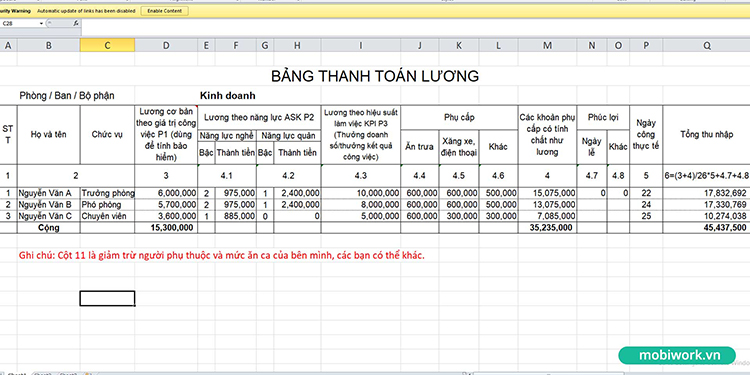The width and height of the screenshot is (750, 375).
Task: Click the 'Nguyễn Văn A' name cell
Action: point(49,193)
